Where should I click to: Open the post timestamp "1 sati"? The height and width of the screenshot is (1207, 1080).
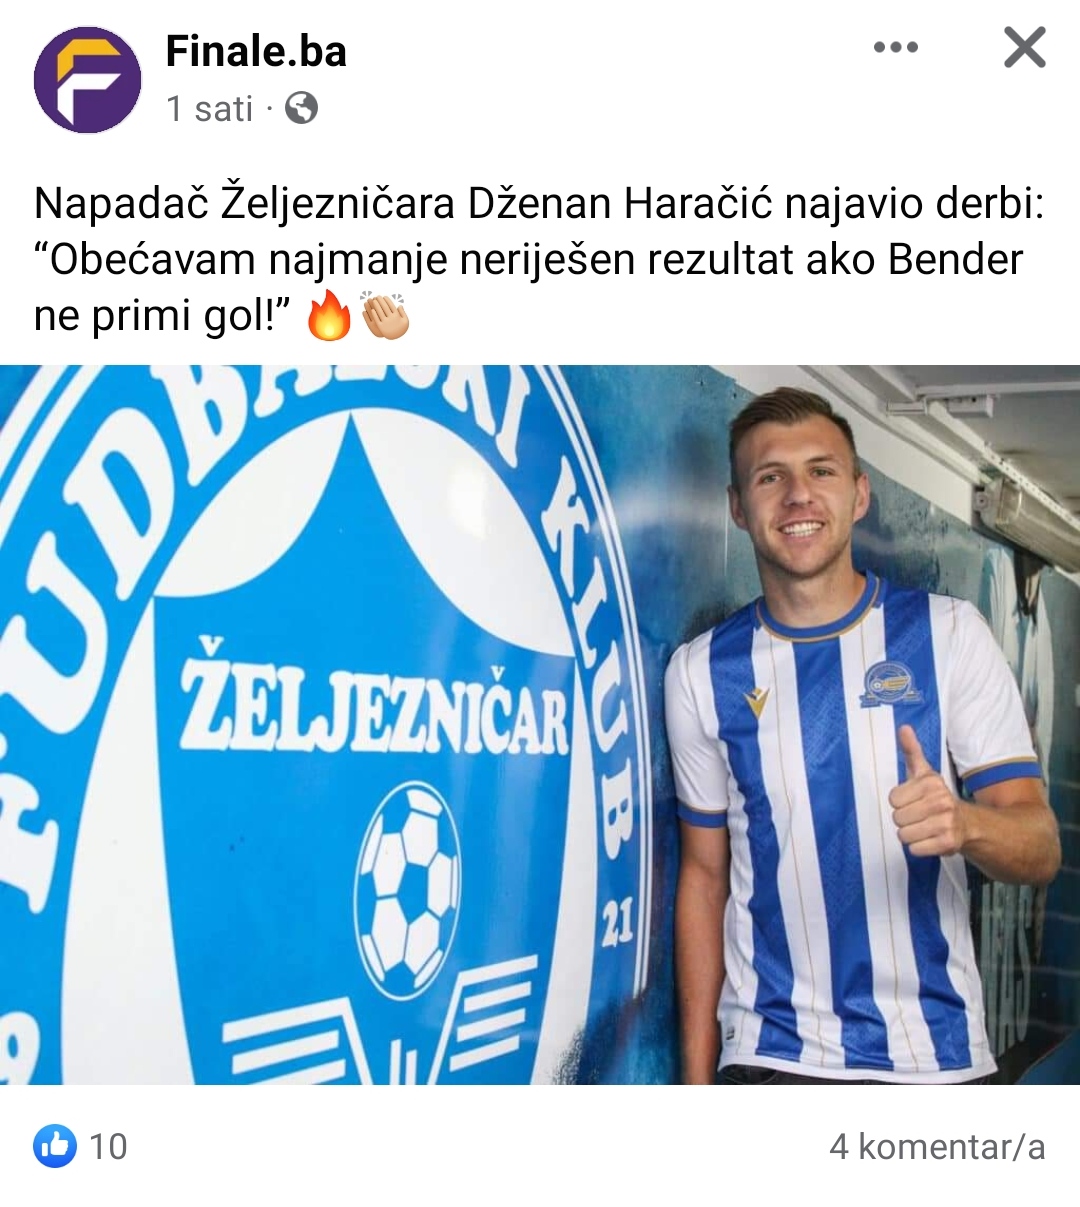(x=210, y=108)
